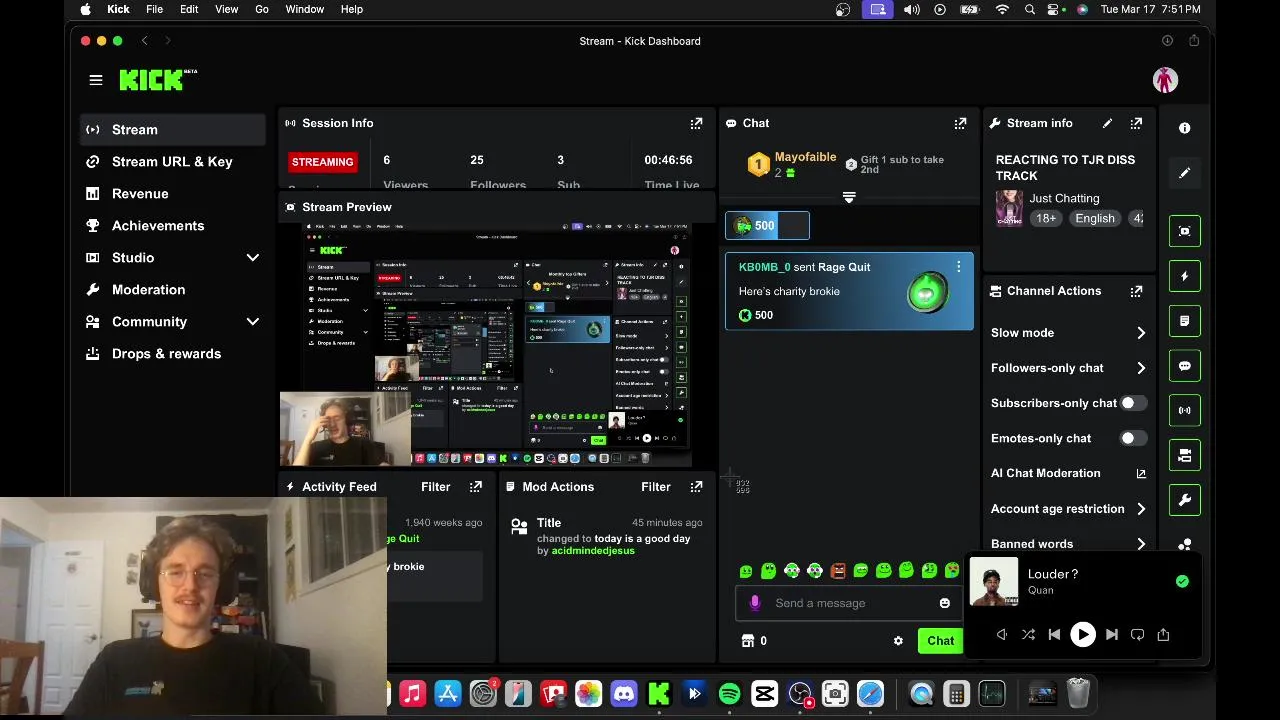Click the info icon in right sidebar
The image size is (1280, 720).
(1184, 128)
